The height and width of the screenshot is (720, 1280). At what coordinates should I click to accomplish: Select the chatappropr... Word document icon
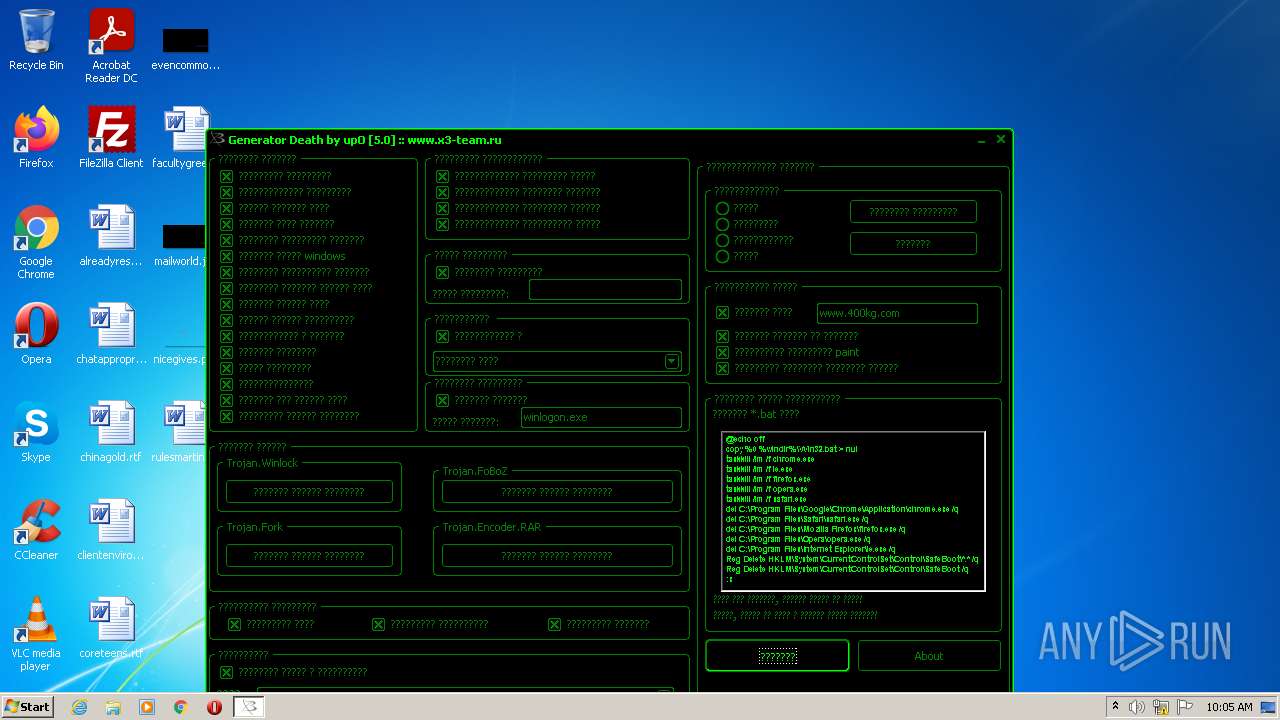tap(111, 334)
